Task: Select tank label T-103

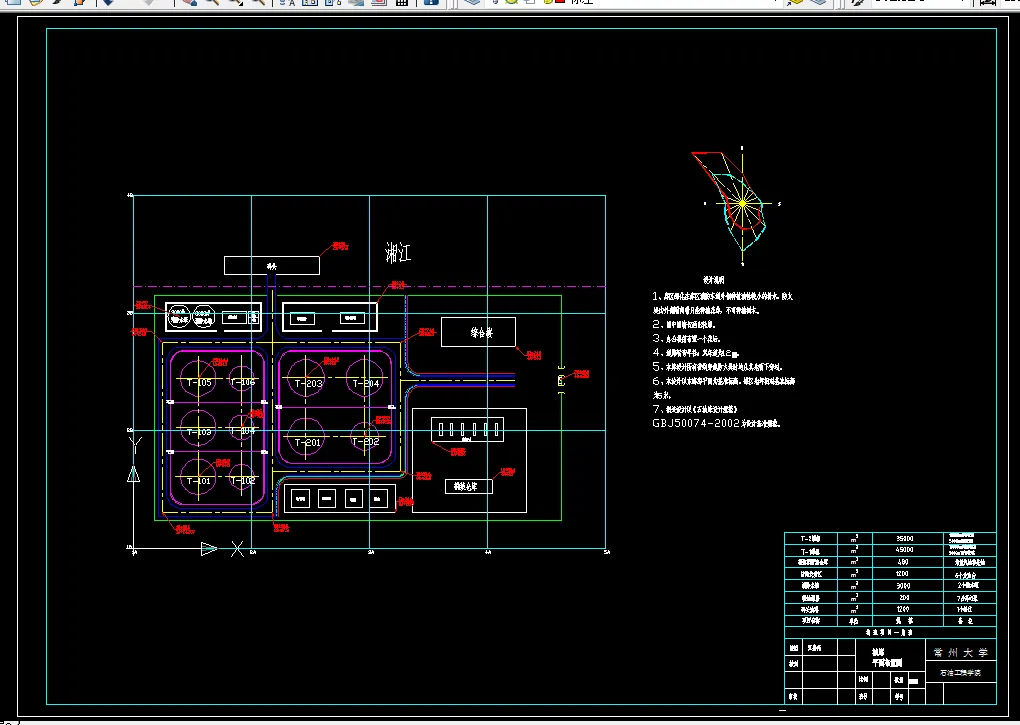Action: 199,432
